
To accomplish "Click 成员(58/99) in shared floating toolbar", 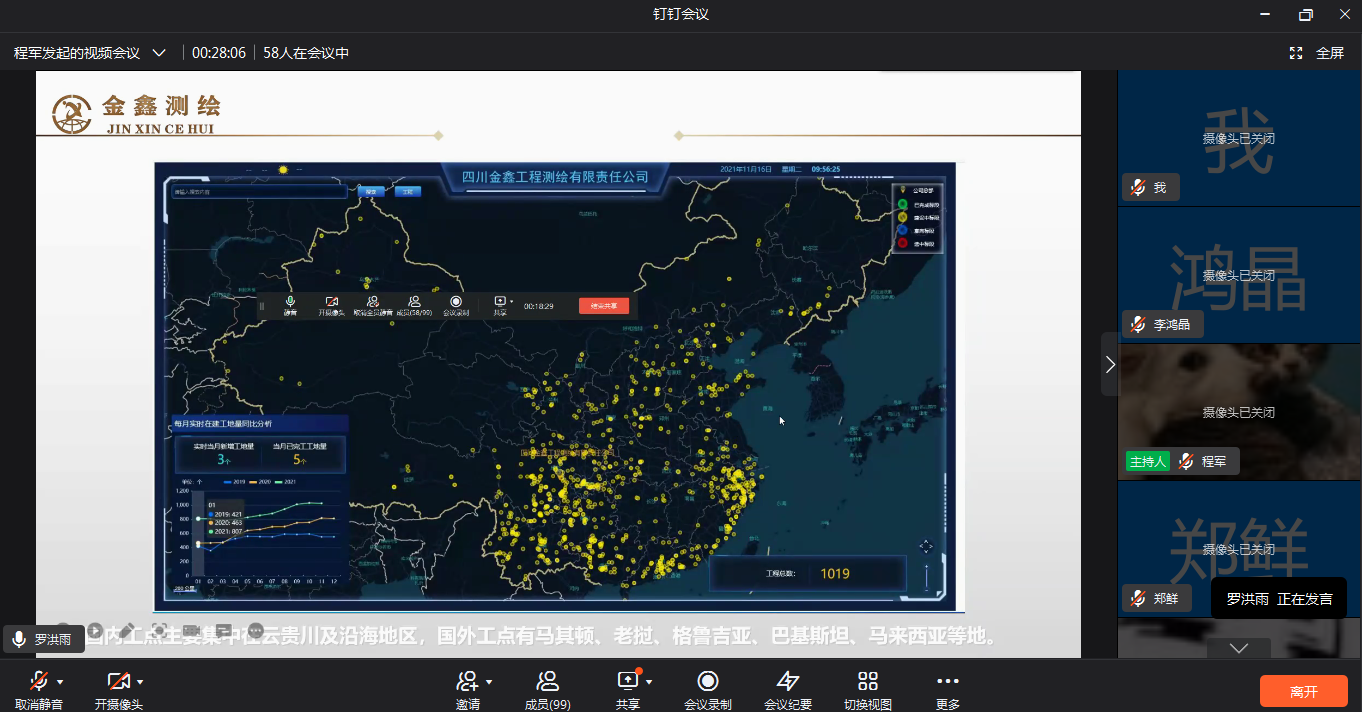I will point(414,305).
